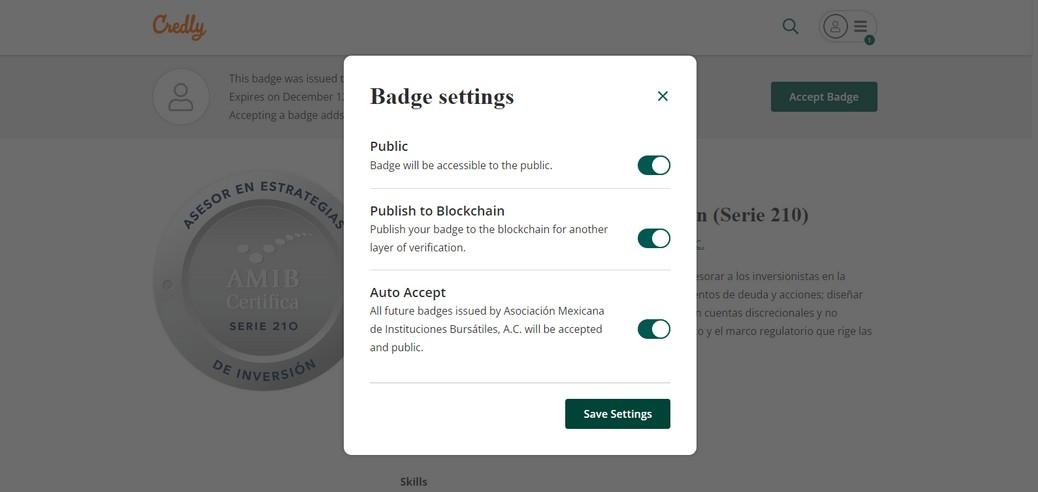Click the recipient avatar placeholder in banner

tap(181, 97)
